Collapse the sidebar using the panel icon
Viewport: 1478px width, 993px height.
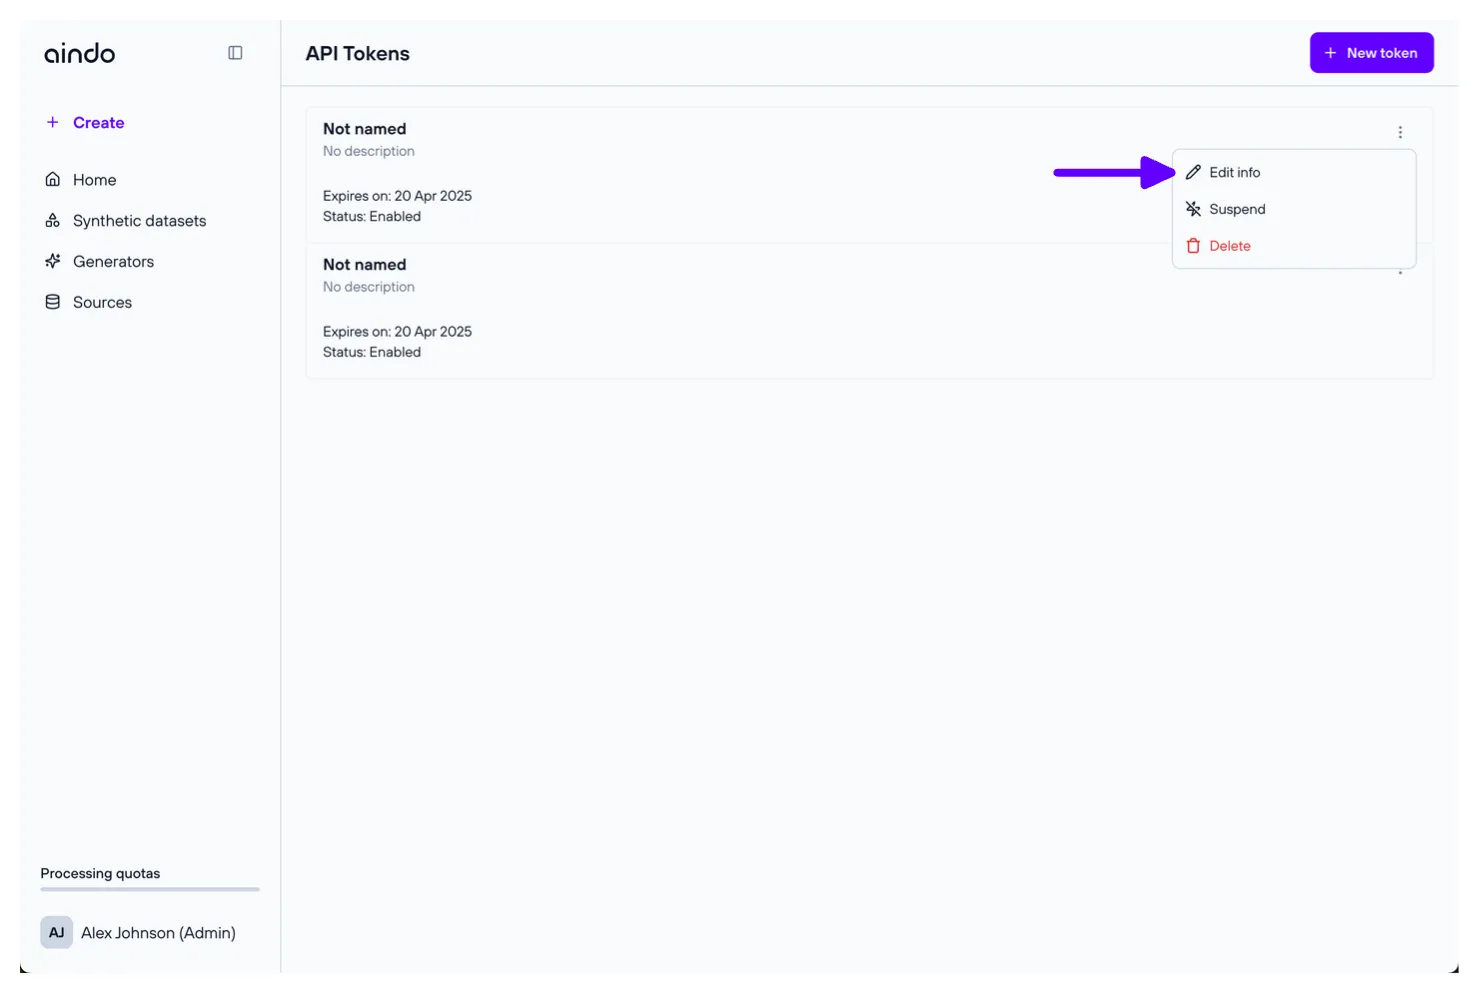pyautogui.click(x=235, y=53)
